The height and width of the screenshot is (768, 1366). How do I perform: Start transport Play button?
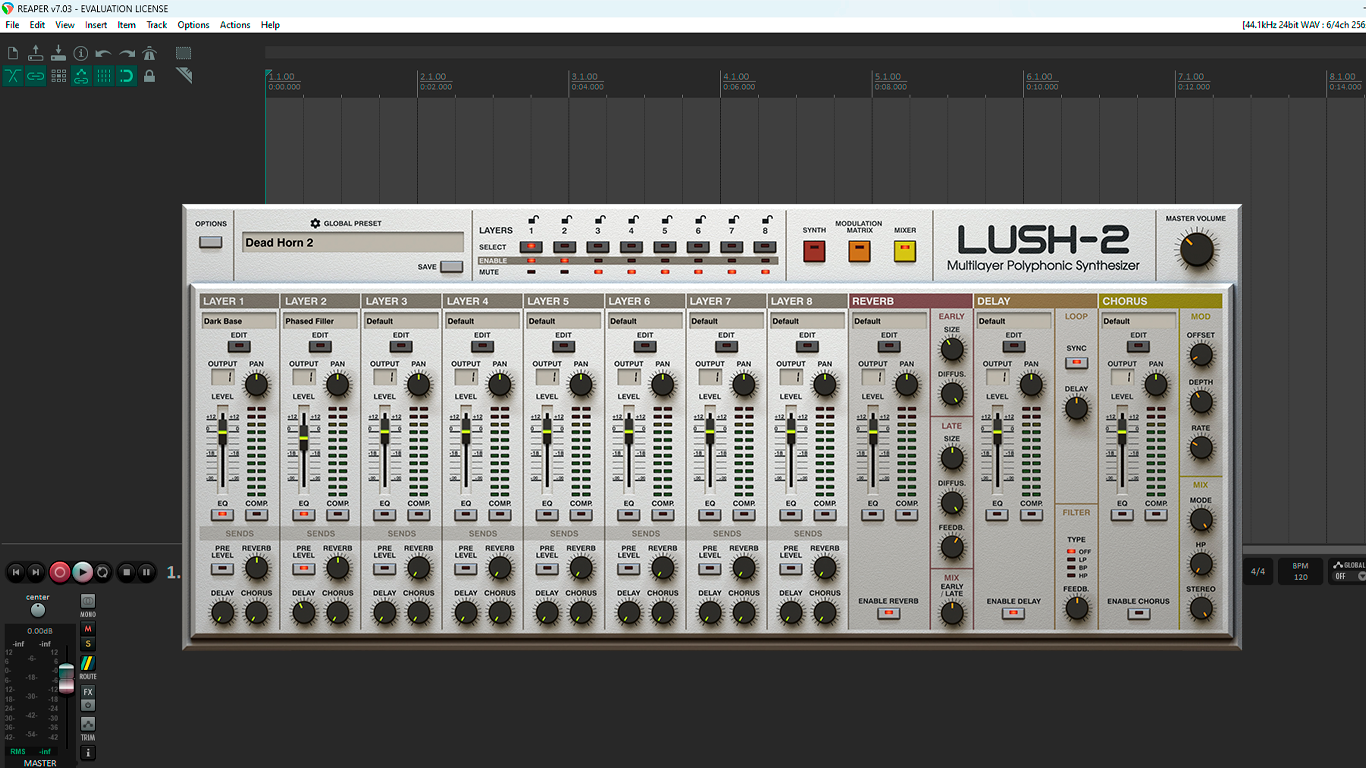[x=82, y=572]
